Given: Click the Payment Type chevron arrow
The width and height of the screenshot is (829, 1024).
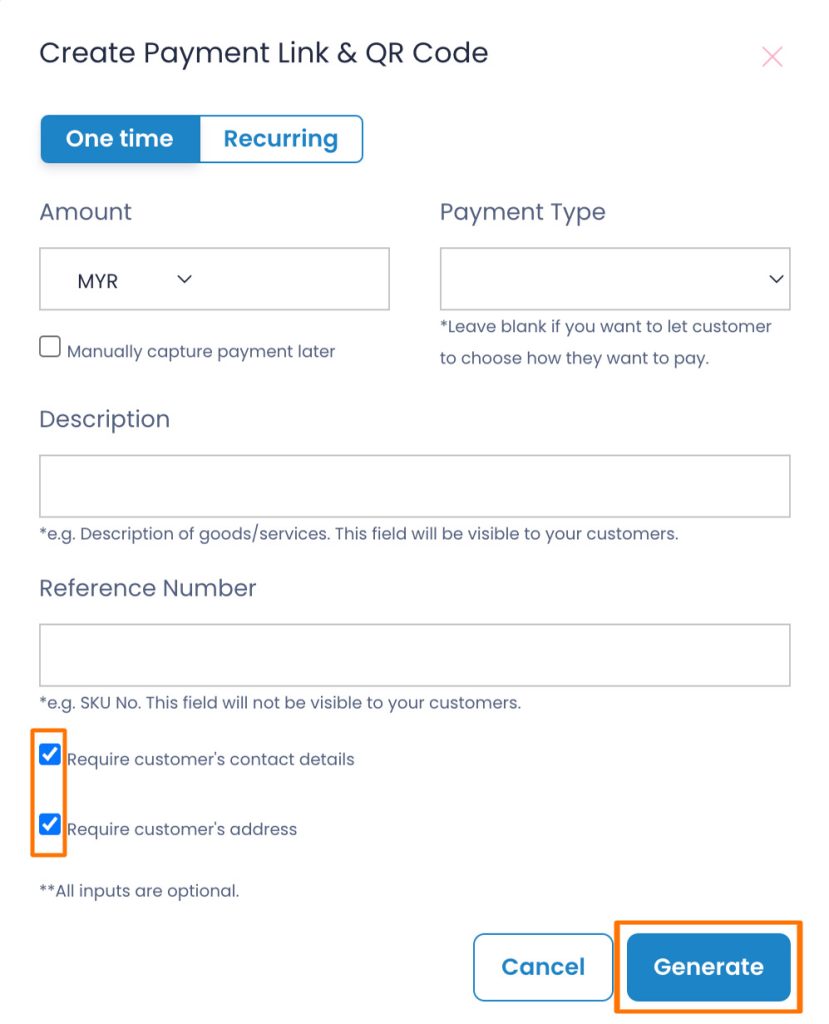Looking at the screenshot, I should click(776, 280).
